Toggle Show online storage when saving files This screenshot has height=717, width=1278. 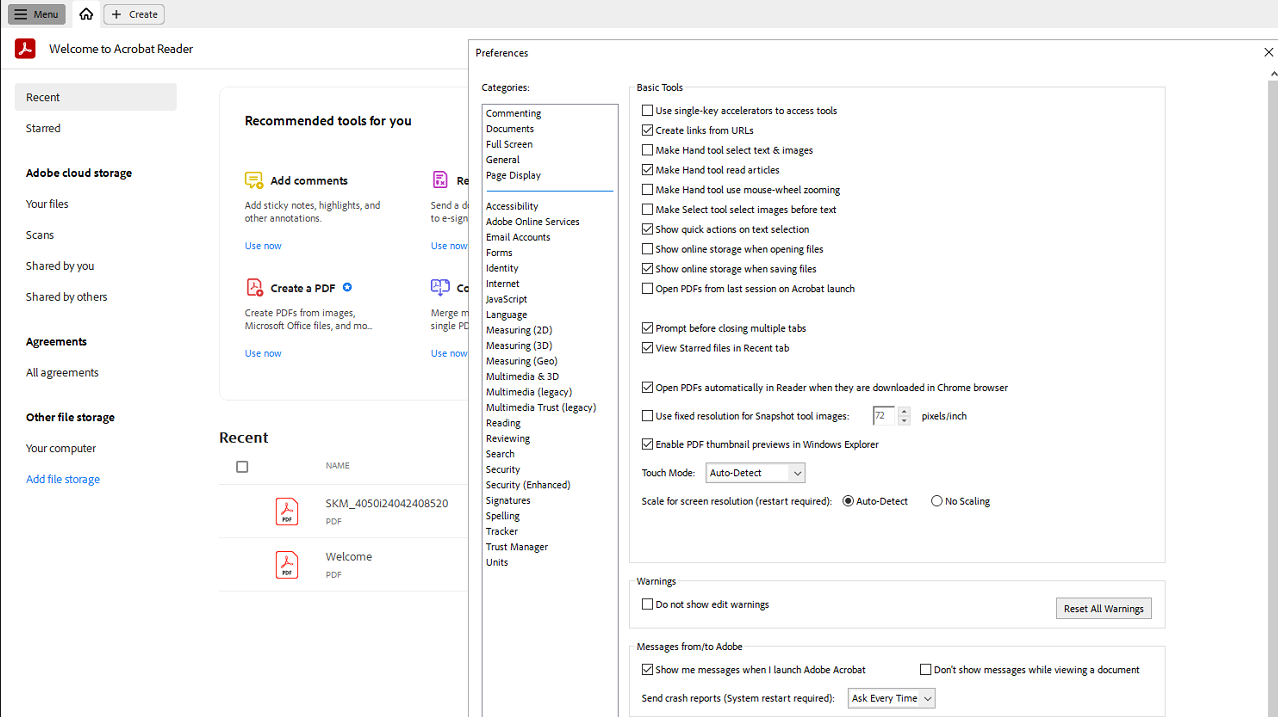coord(647,269)
